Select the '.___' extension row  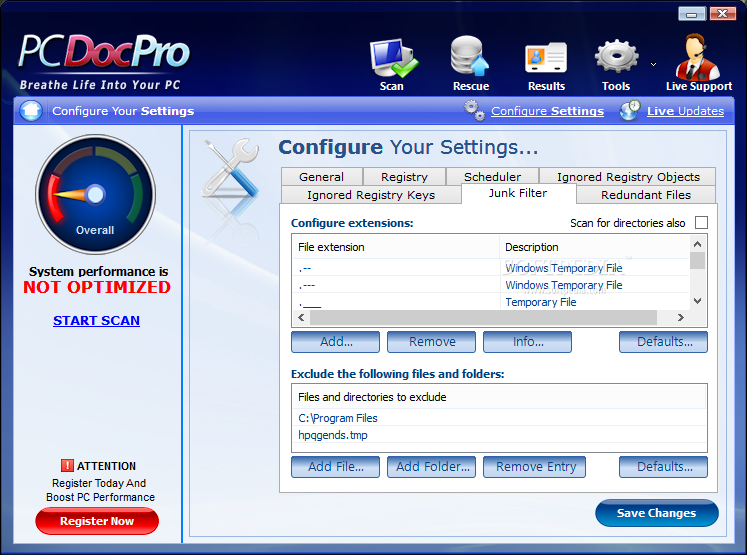[x=491, y=302]
